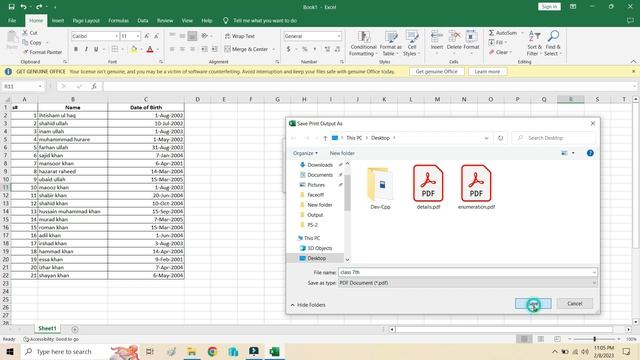Redo the last action
Viewport: 640px width, 360px height.
tap(39, 7)
